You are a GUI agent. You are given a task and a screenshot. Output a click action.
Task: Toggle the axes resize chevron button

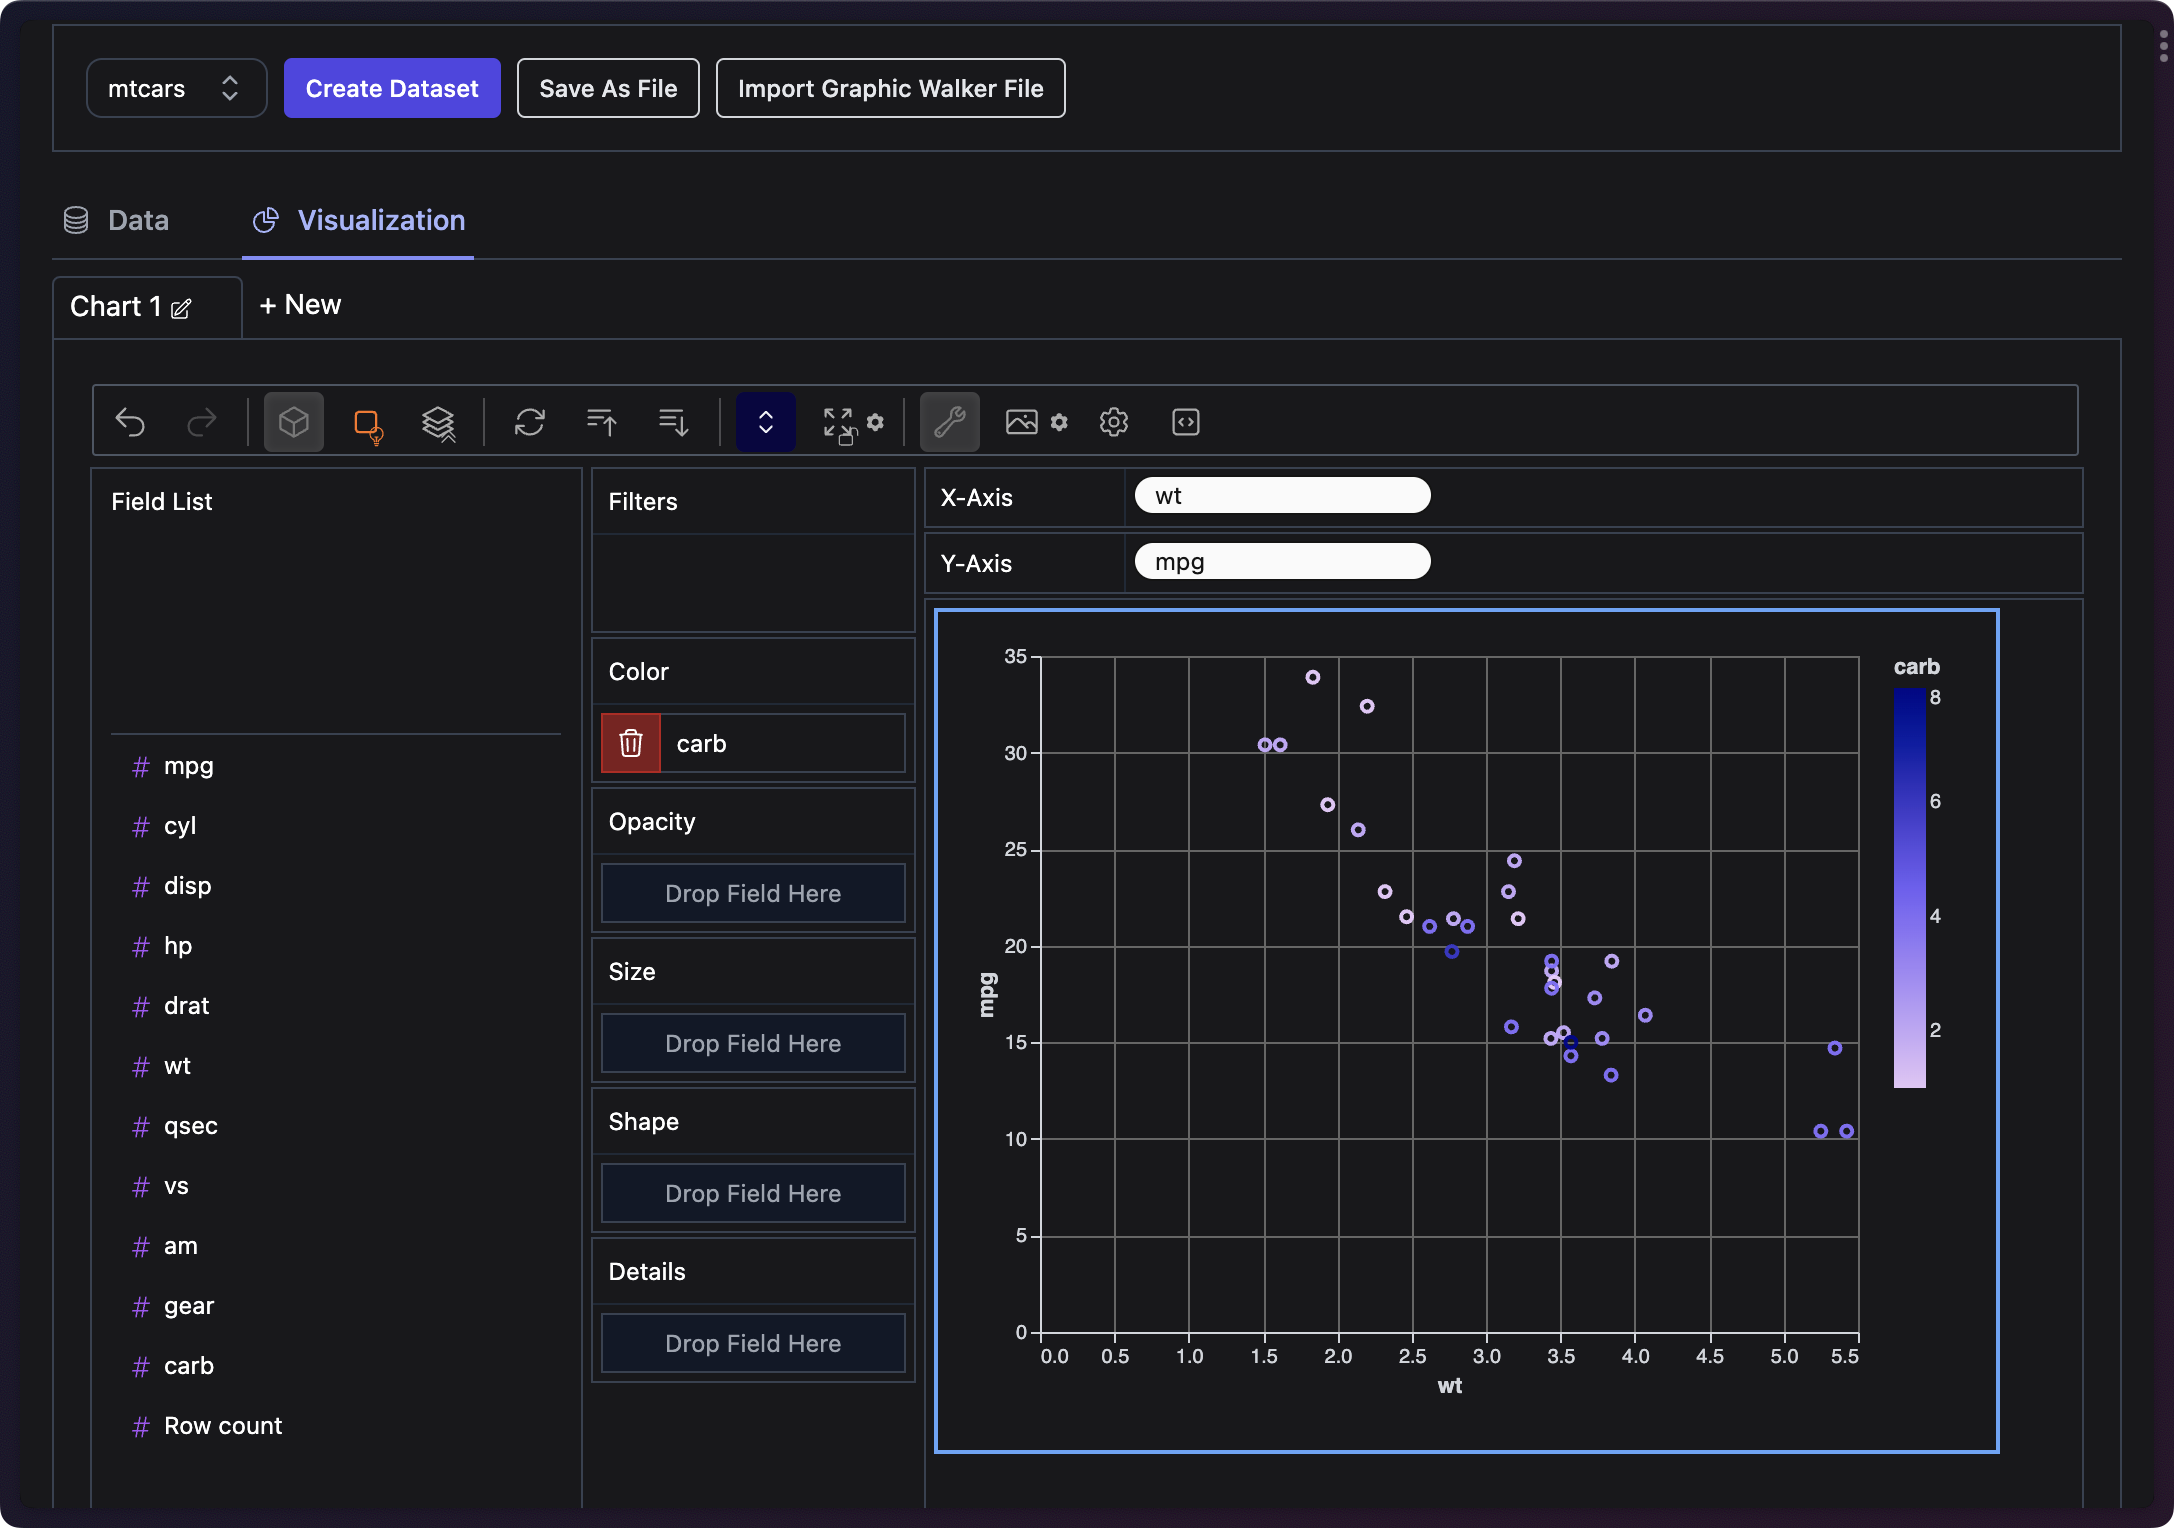(765, 422)
